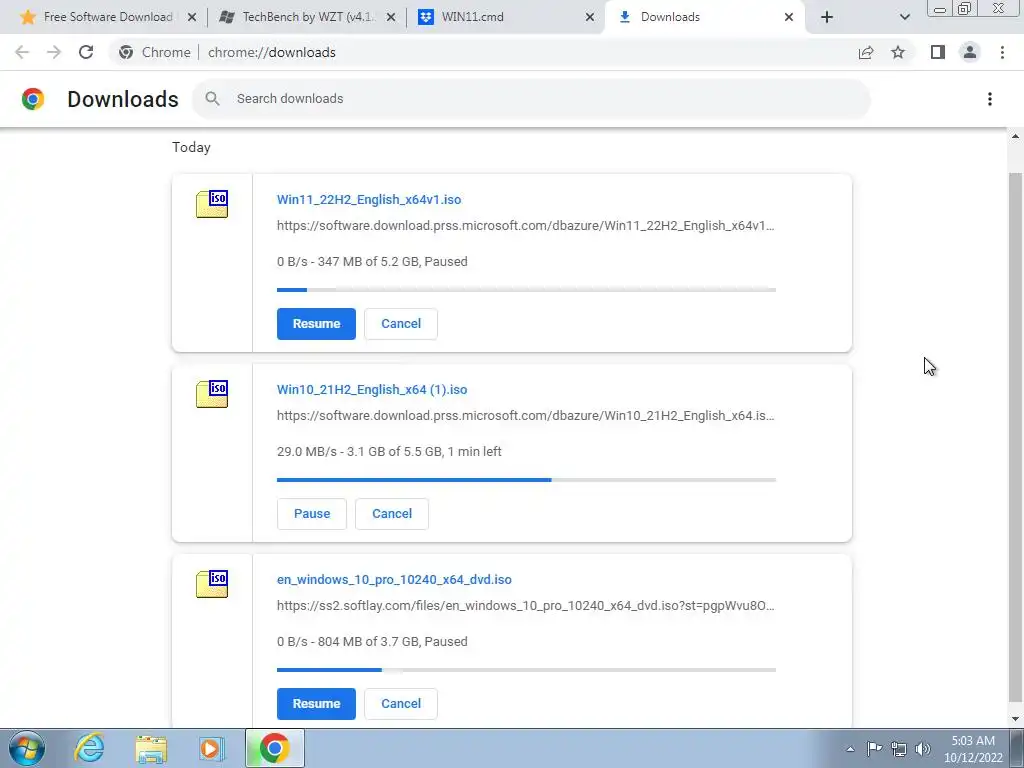Open Action Center flag icon

click(874, 748)
